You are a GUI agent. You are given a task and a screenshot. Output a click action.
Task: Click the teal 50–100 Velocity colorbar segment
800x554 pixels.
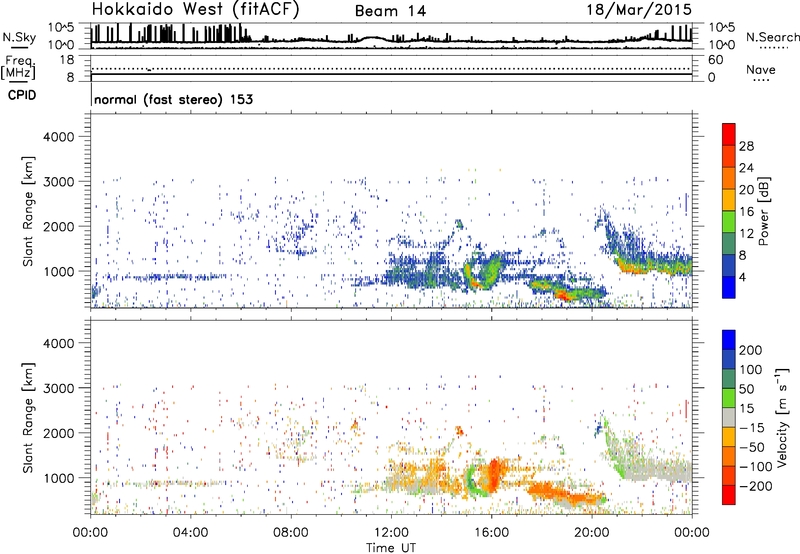[729, 379]
